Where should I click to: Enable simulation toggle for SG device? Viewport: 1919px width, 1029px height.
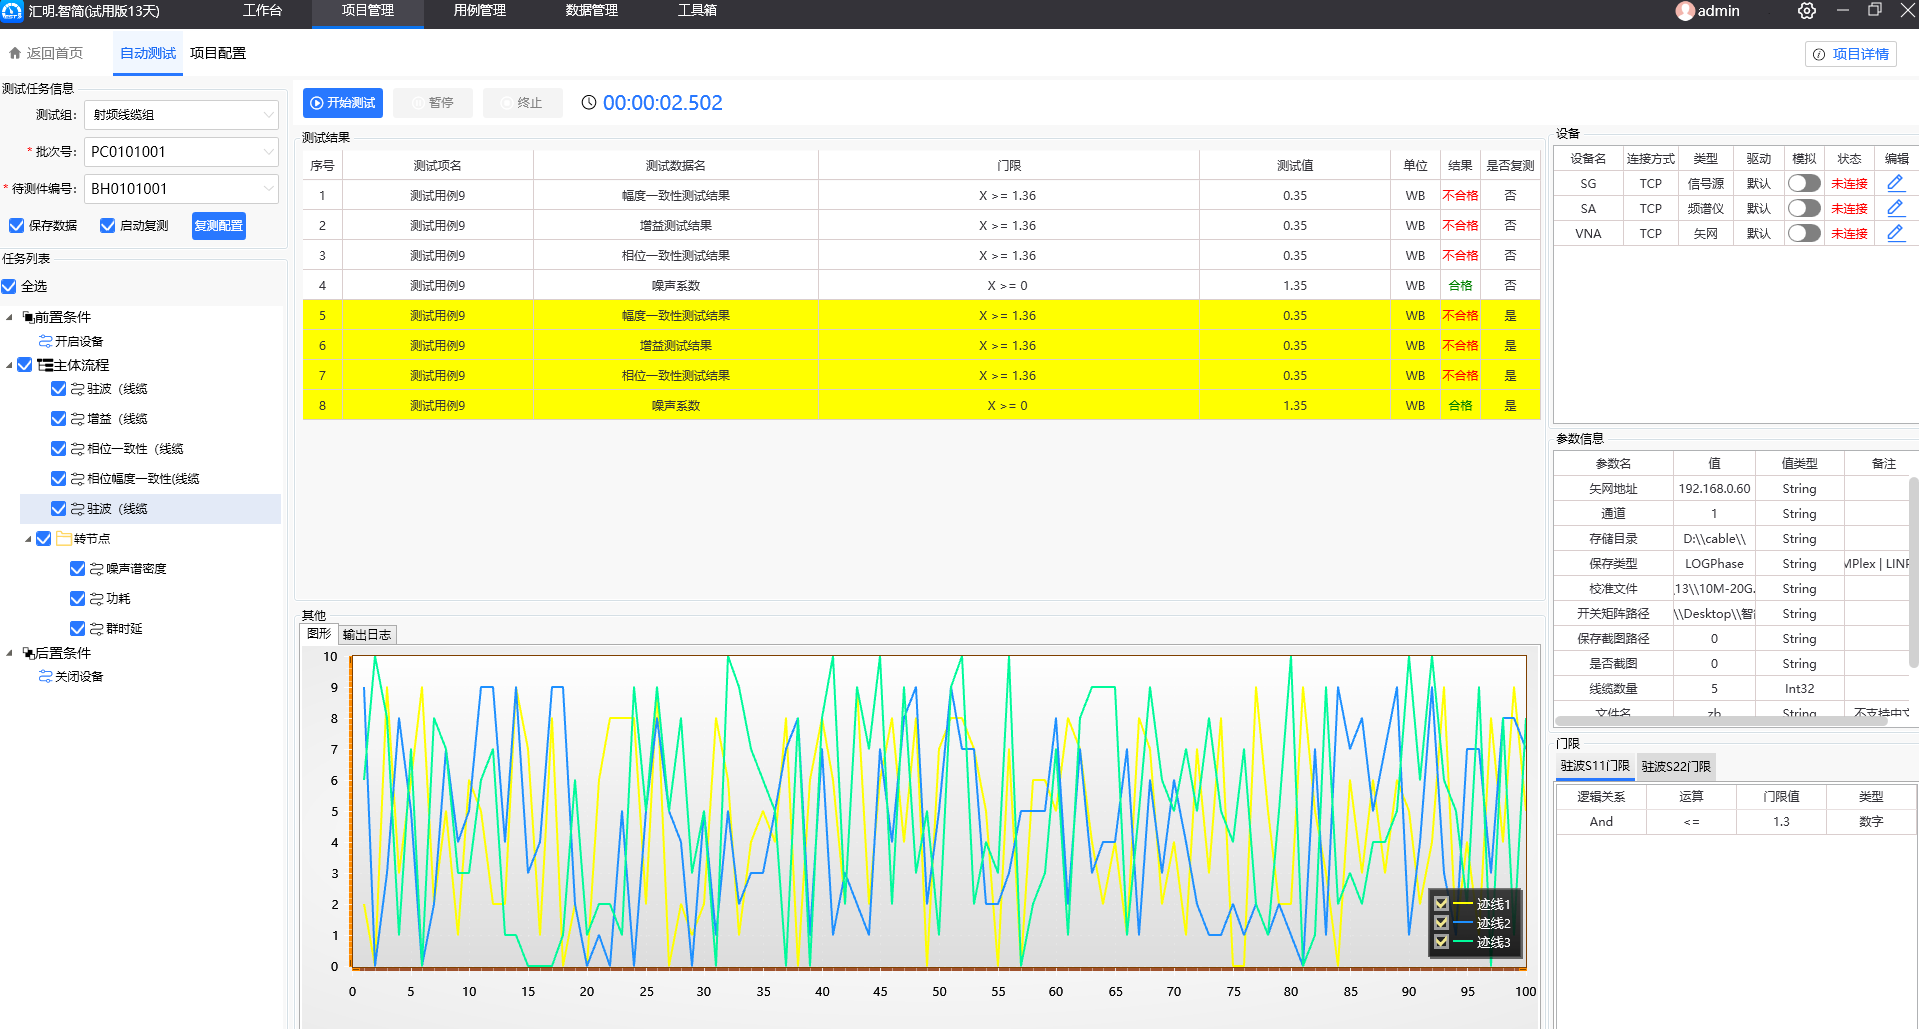1804,183
